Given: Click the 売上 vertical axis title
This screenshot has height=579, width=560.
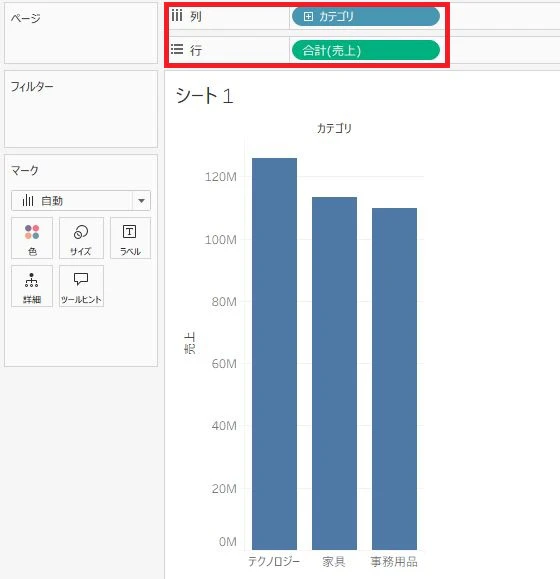Looking at the screenshot, I should tap(190, 343).
